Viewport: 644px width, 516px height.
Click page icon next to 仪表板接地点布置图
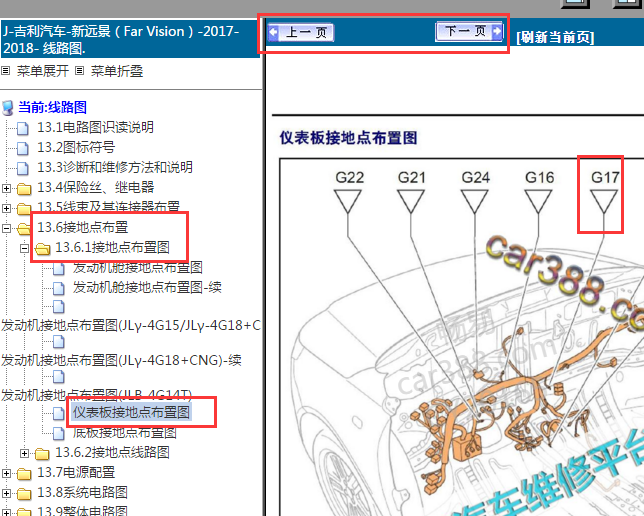pyautogui.click(x=59, y=413)
